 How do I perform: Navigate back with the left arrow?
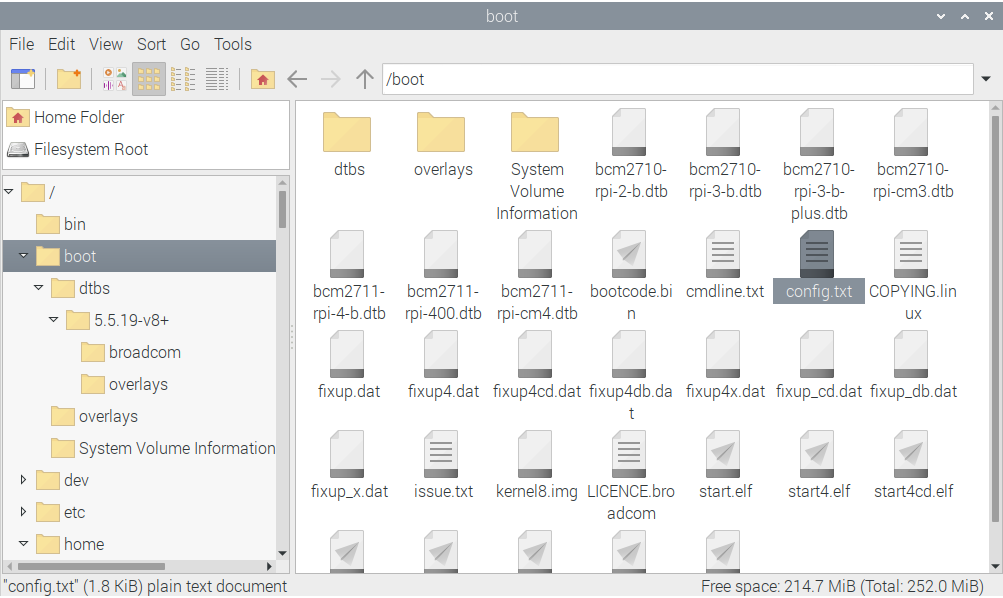[x=297, y=79]
